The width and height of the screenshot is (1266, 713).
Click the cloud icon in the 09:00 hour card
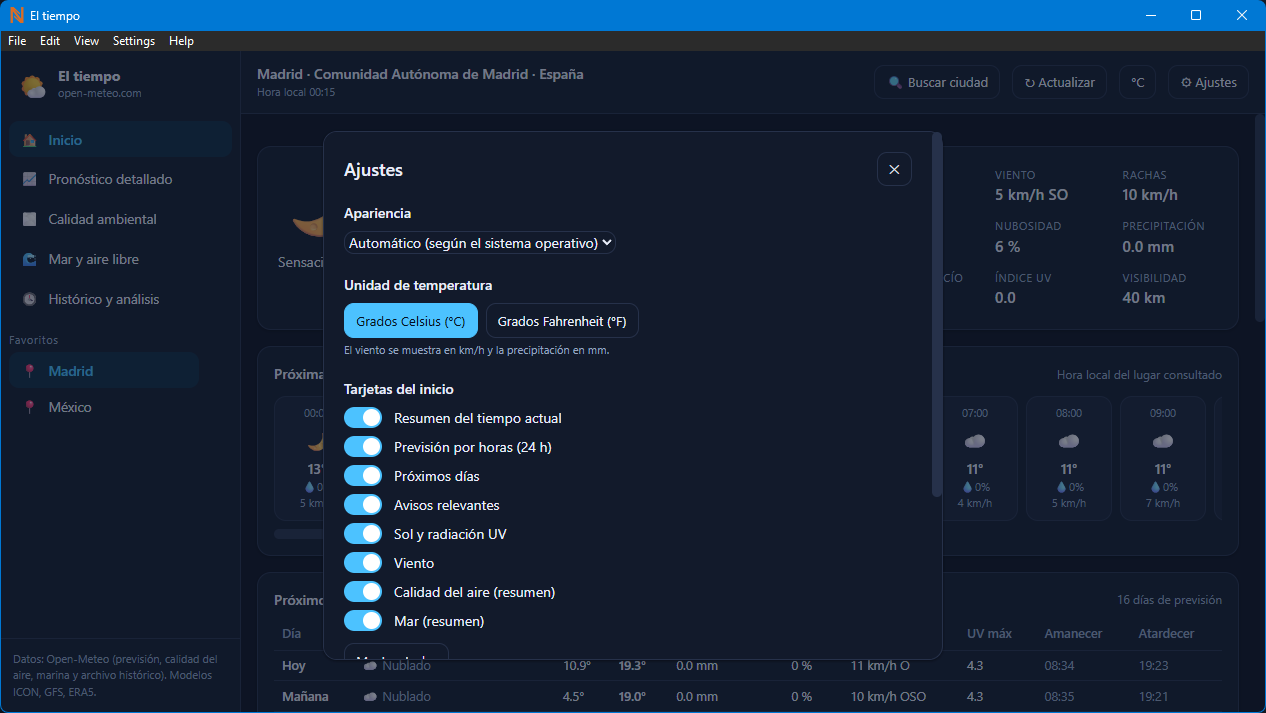click(x=1163, y=441)
